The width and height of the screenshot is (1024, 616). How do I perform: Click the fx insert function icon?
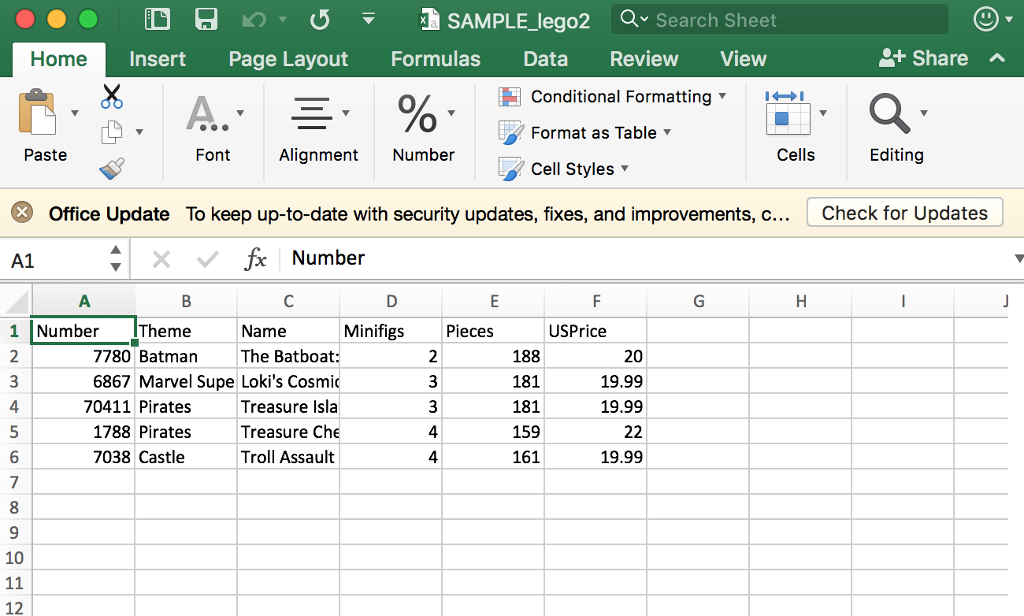coord(255,259)
